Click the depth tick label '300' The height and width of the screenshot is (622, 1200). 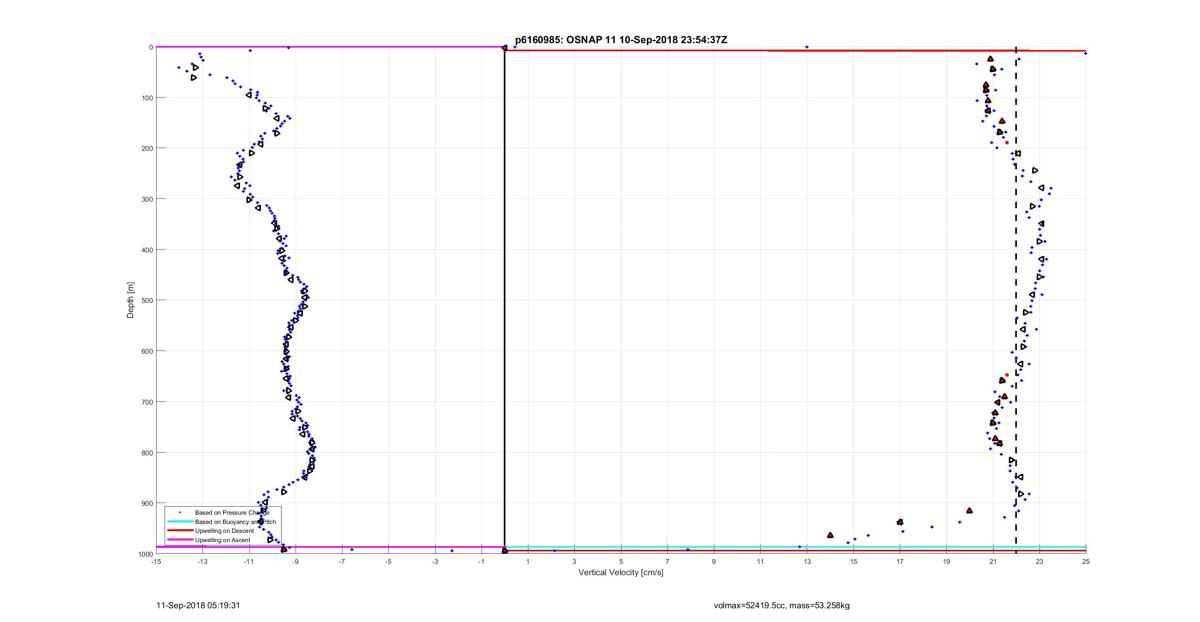[x=146, y=199]
